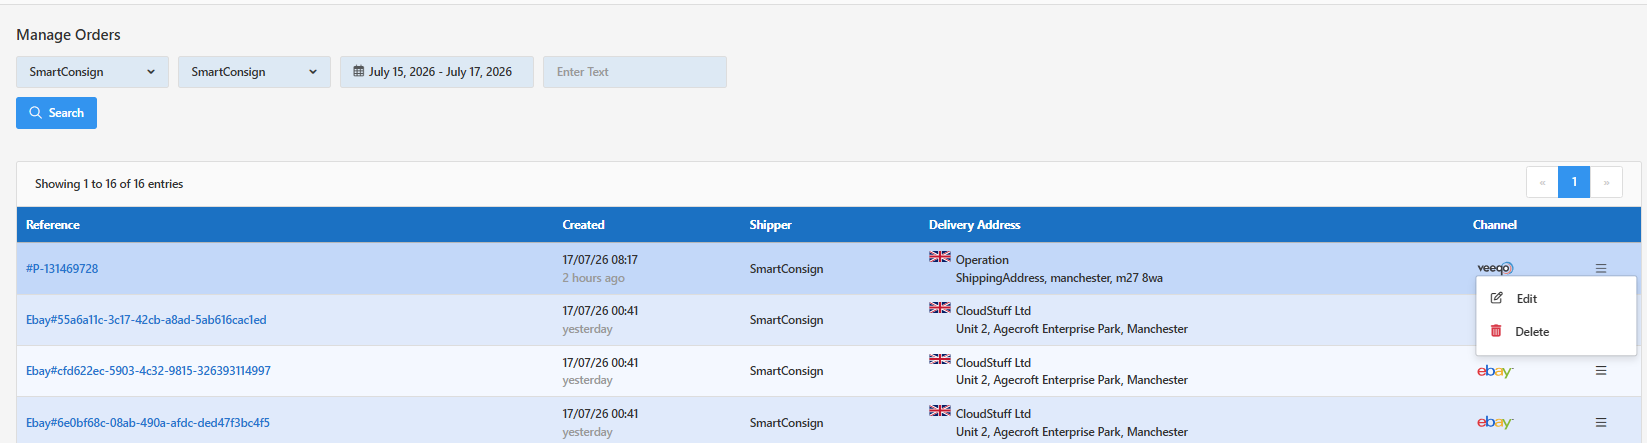Click the eBay logo in Ebay#6e0bf68c row
Screen dimensions: 1647x443
pyautogui.click(x=1495, y=422)
